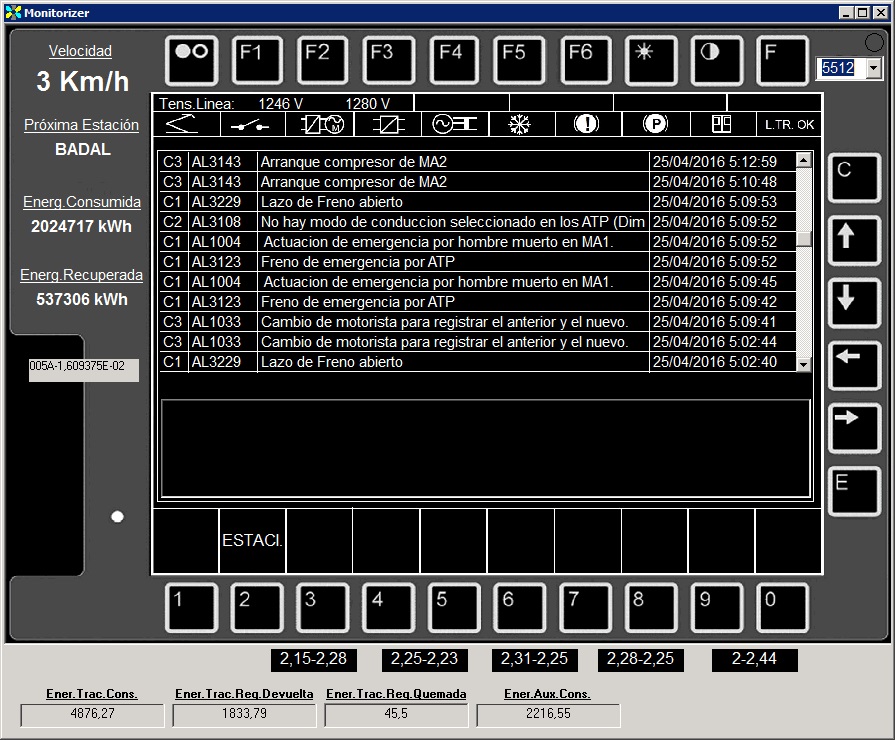Click the circuit breaker switch icon
Screen dimensions: 895x740
[251, 124]
